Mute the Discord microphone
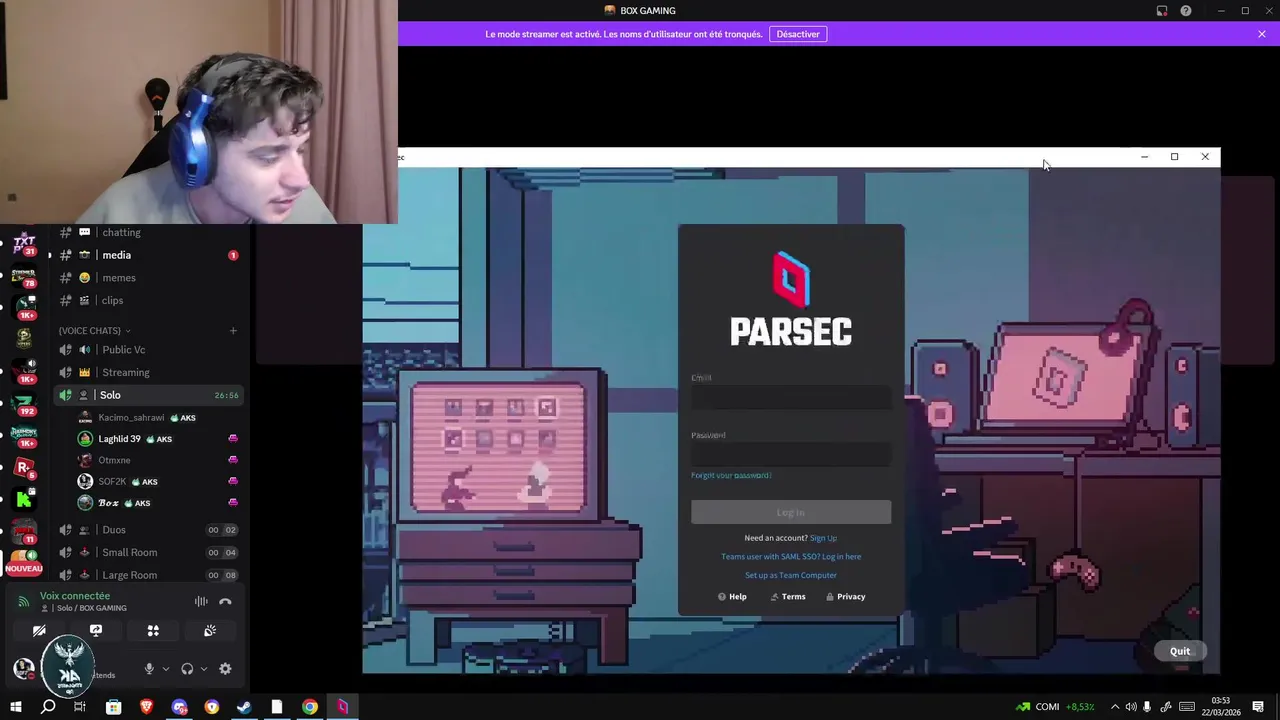Image resolution: width=1280 pixels, height=720 pixels. [x=149, y=669]
